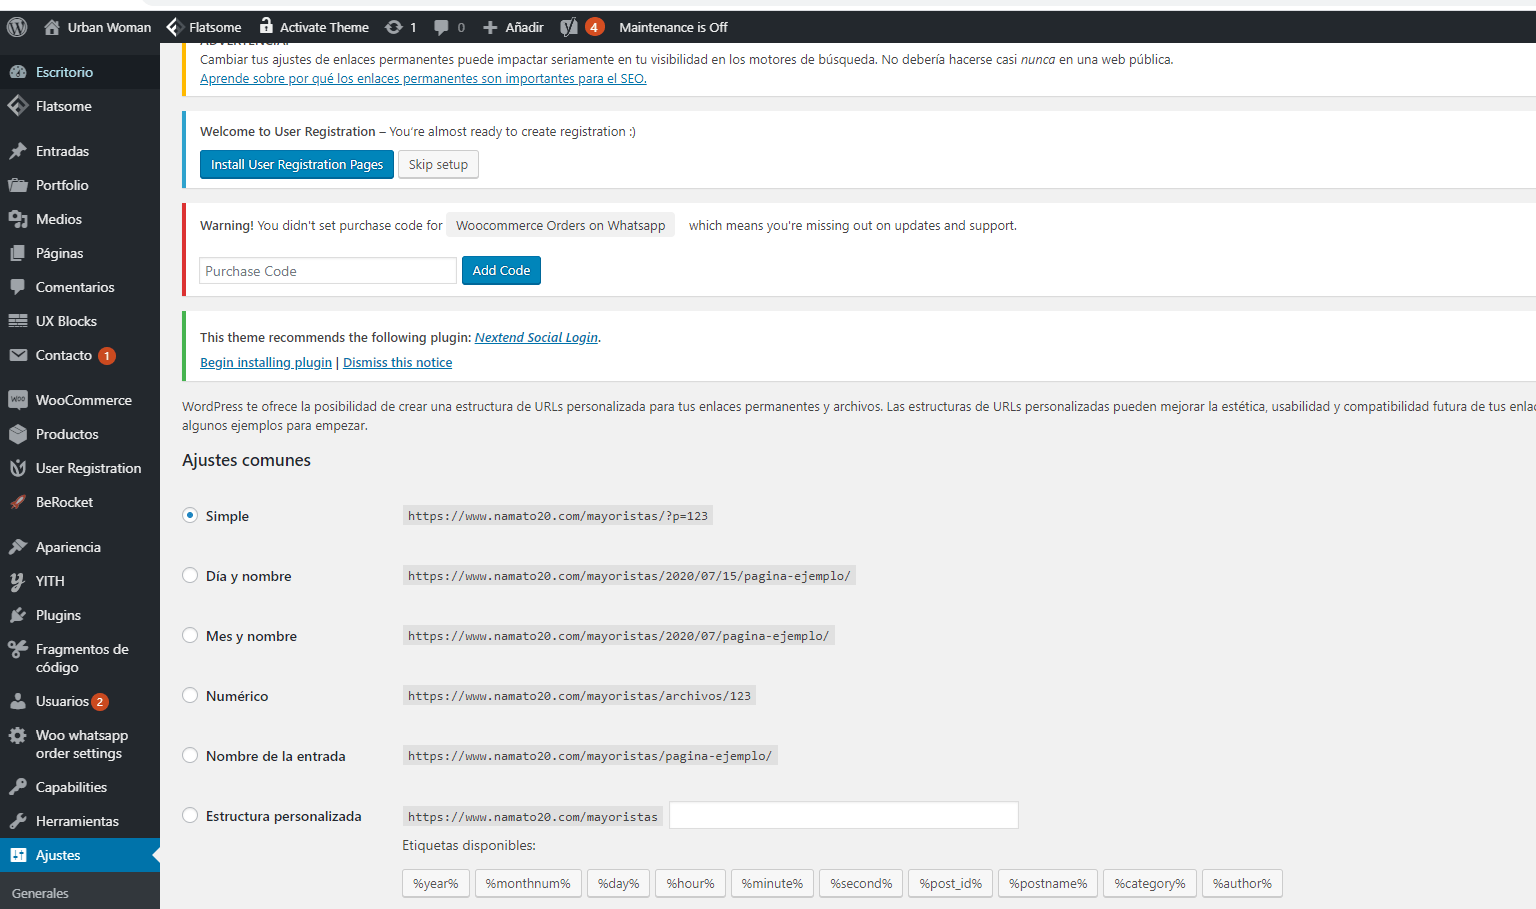Image resolution: width=1536 pixels, height=909 pixels.
Task: Open the Yoast SEO icon with 4 notifications
Action: (x=569, y=27)
